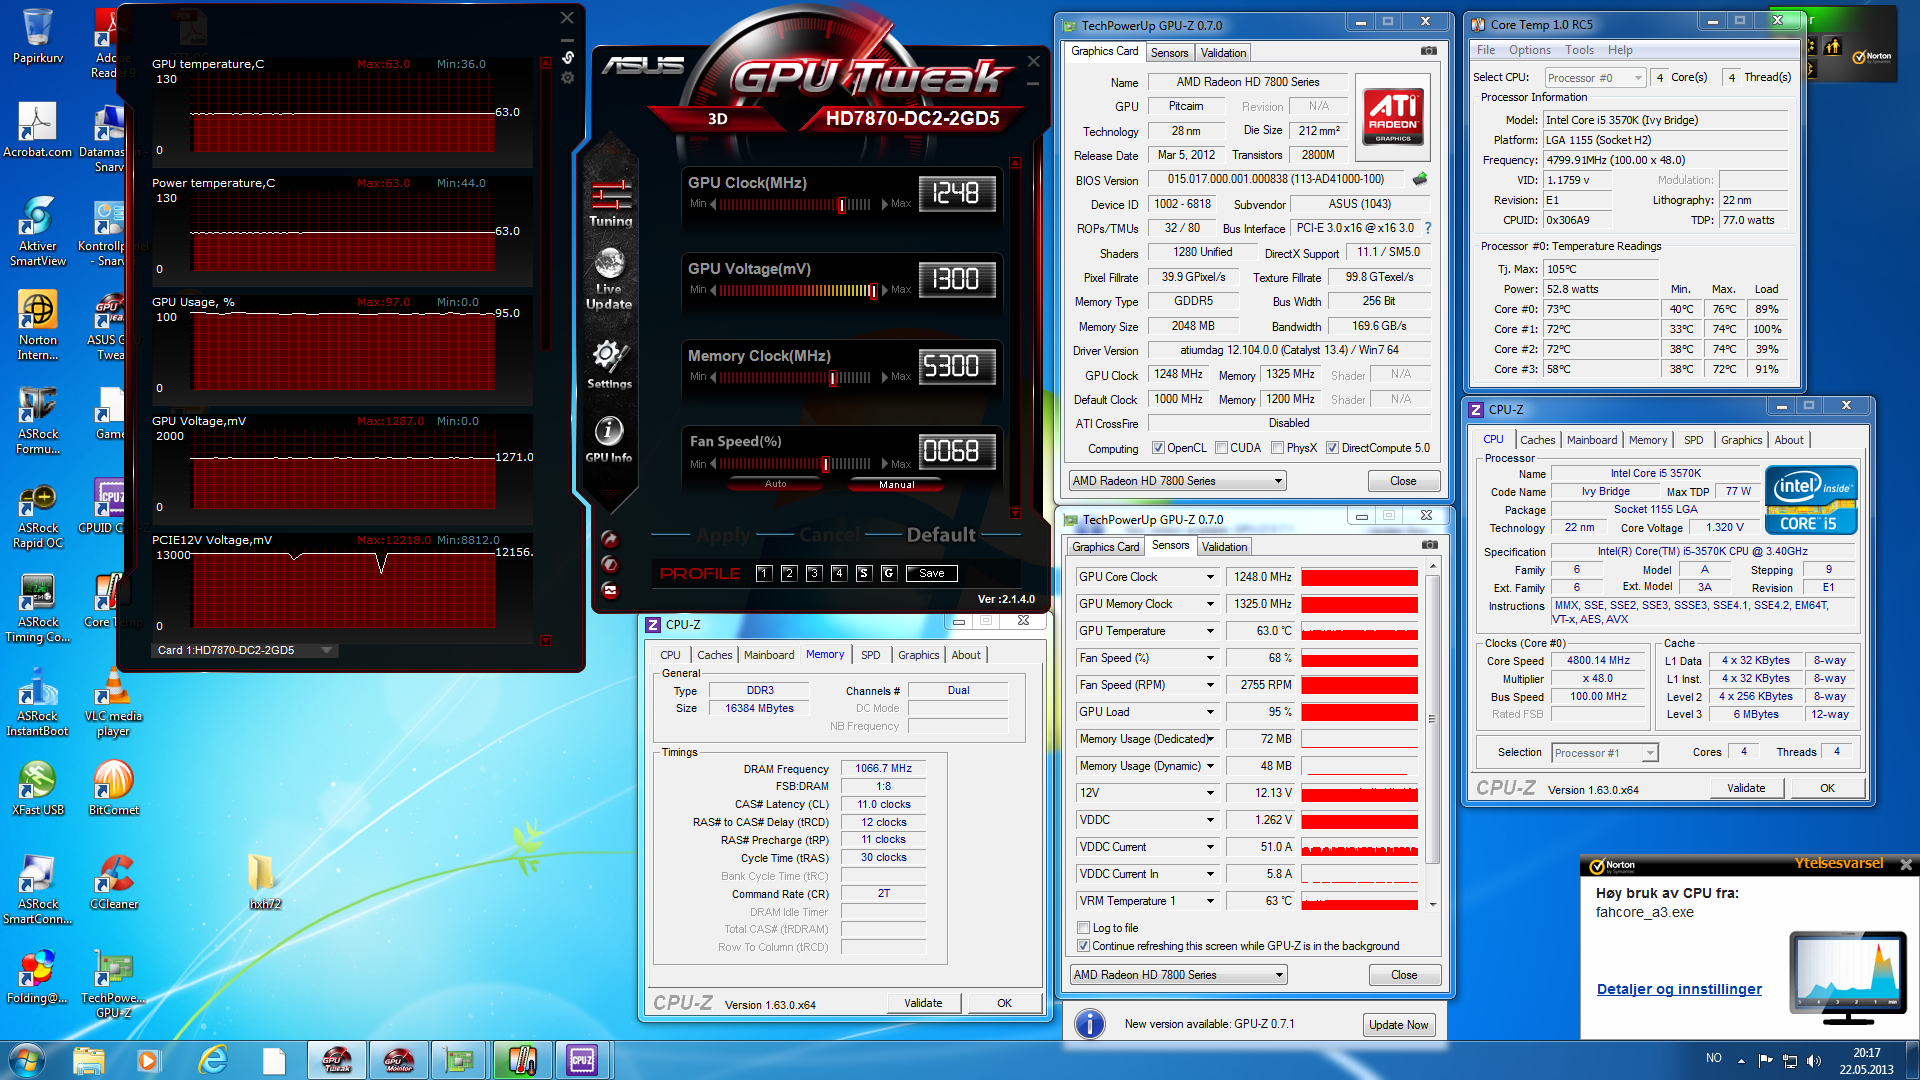1920x1080 pixels.
Task: Open the GPU Temperature sensor dropdown
Action: 1209,631
